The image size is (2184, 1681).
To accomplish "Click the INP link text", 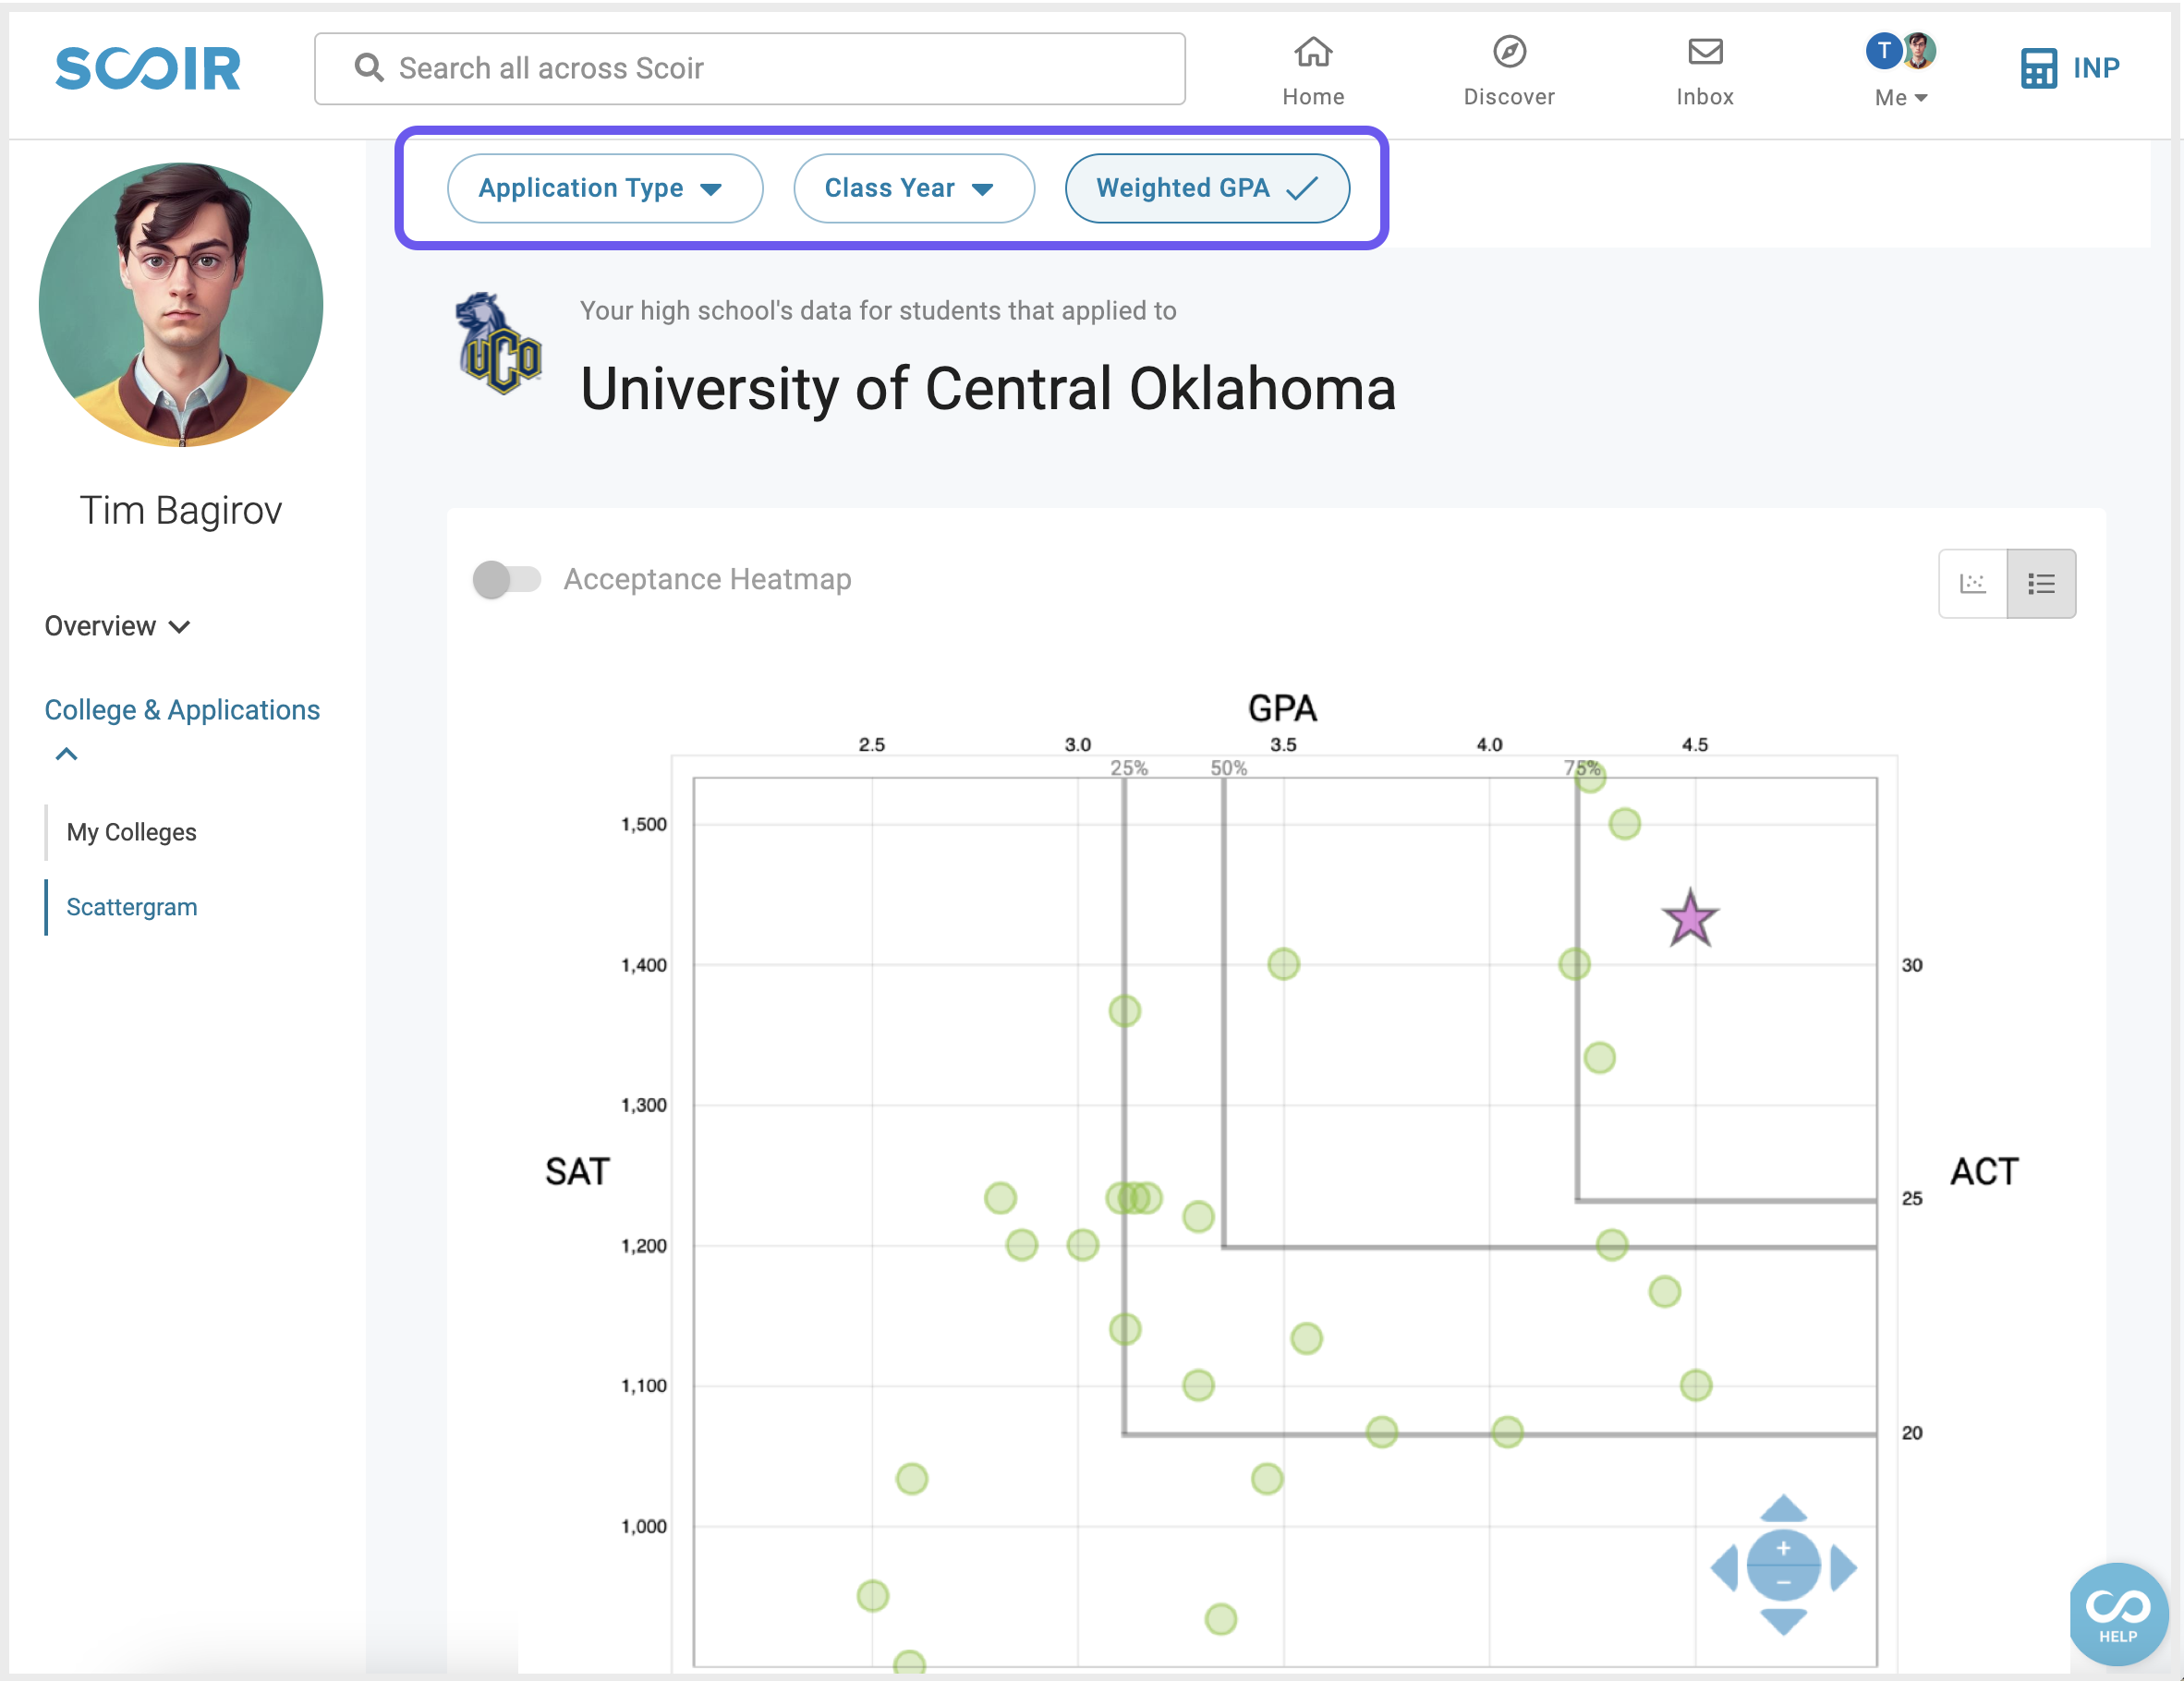I will (2096, 68).
